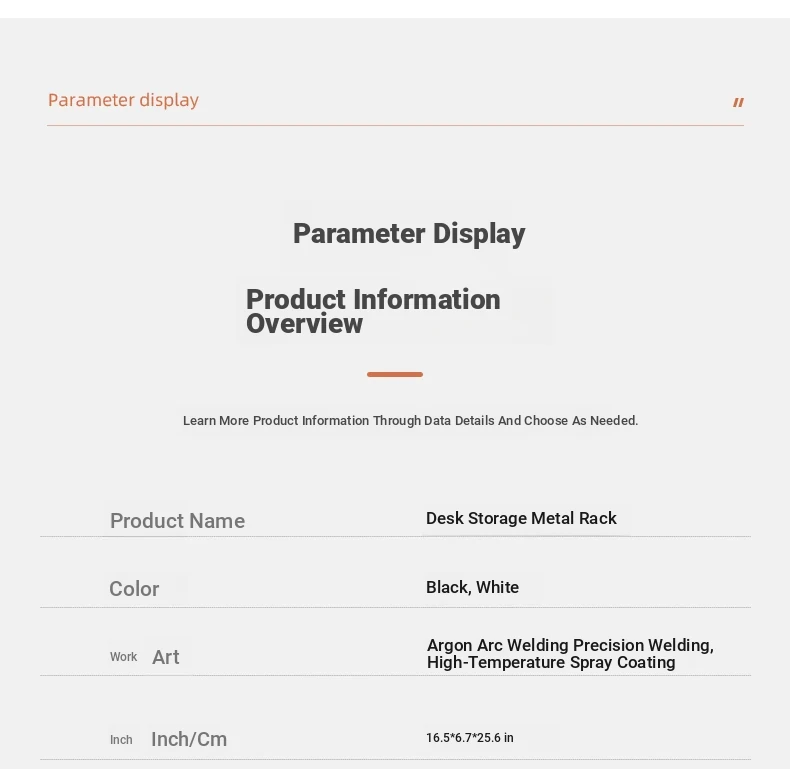Image resolution: width=790 pixels, height=769 pixels.
Task: Click the small 'Inch' label text
Action: click(121, 740)
